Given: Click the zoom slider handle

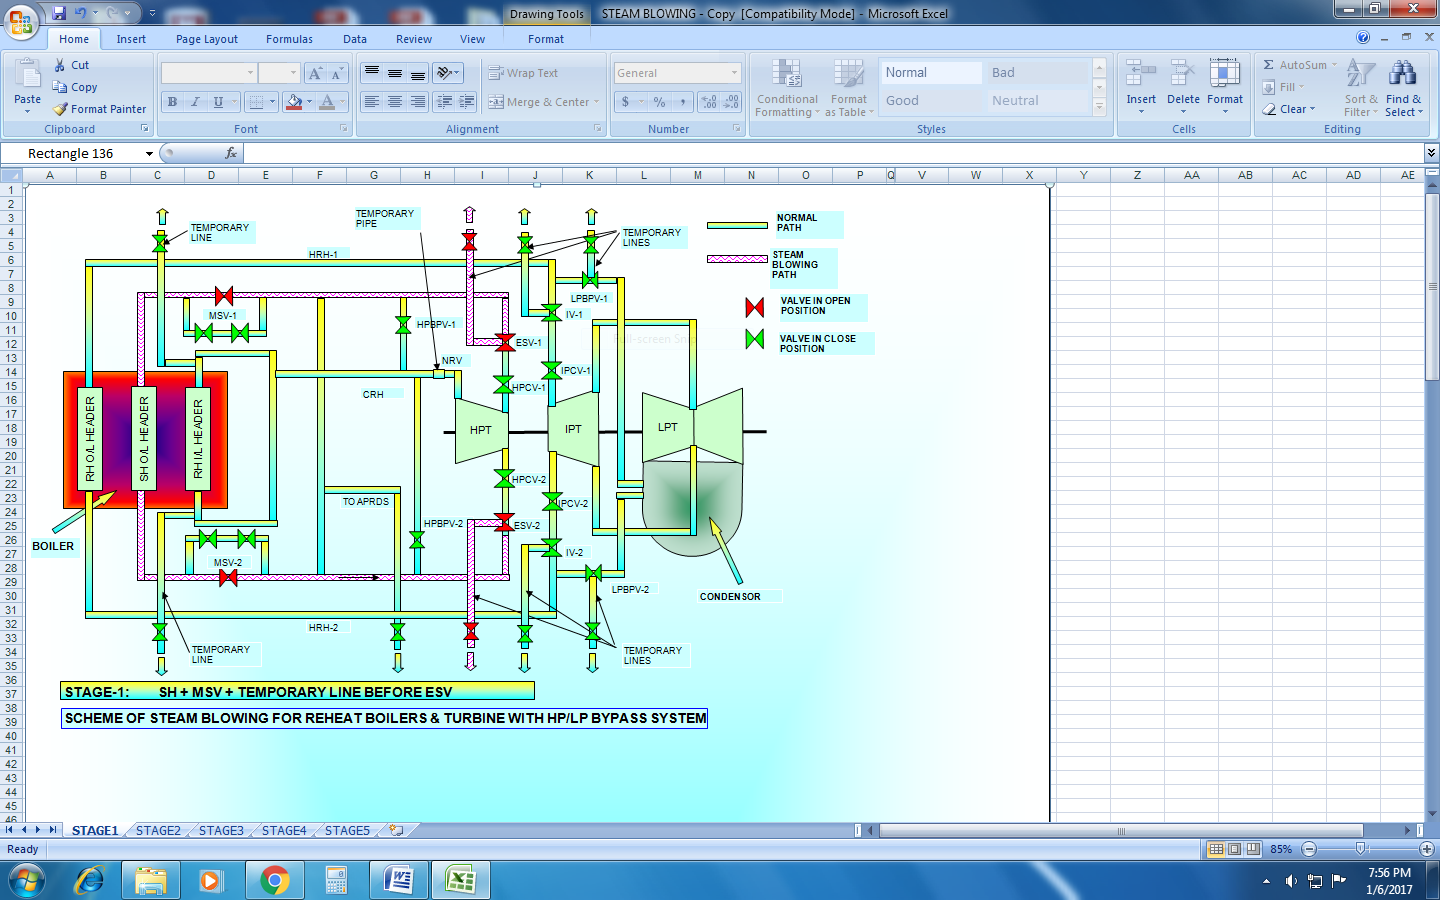Looking at the screenshot, I should [x=1360, y=849].
